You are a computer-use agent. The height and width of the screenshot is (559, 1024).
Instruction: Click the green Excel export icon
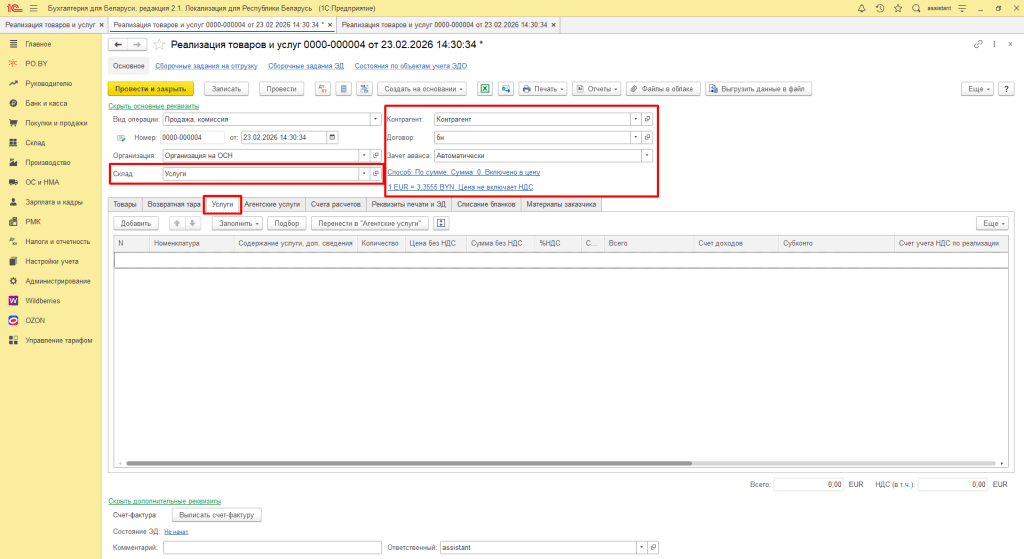coord(484,89)
